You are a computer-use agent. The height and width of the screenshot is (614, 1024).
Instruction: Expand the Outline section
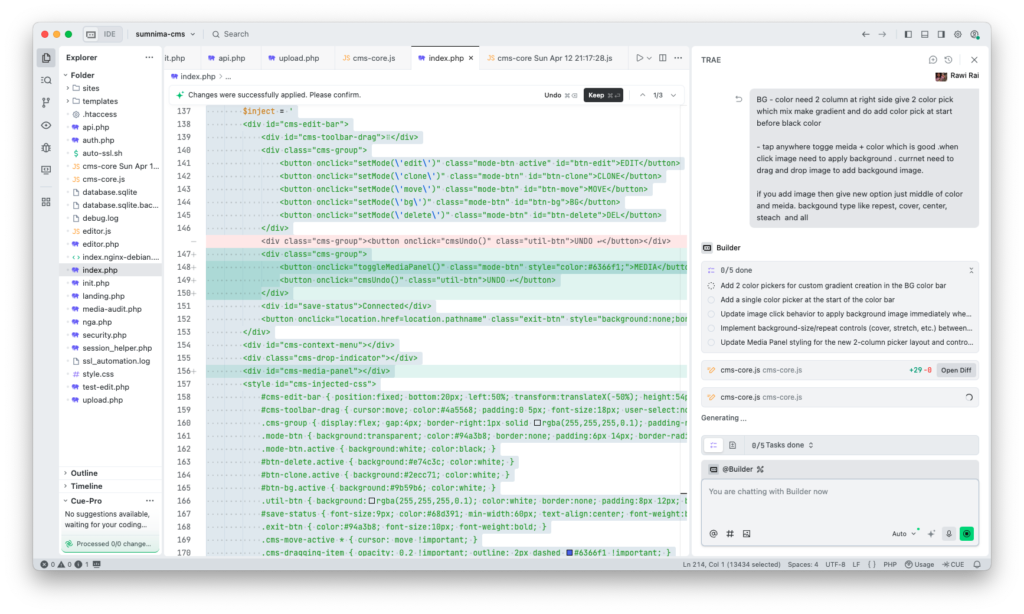tap(84, 473)
